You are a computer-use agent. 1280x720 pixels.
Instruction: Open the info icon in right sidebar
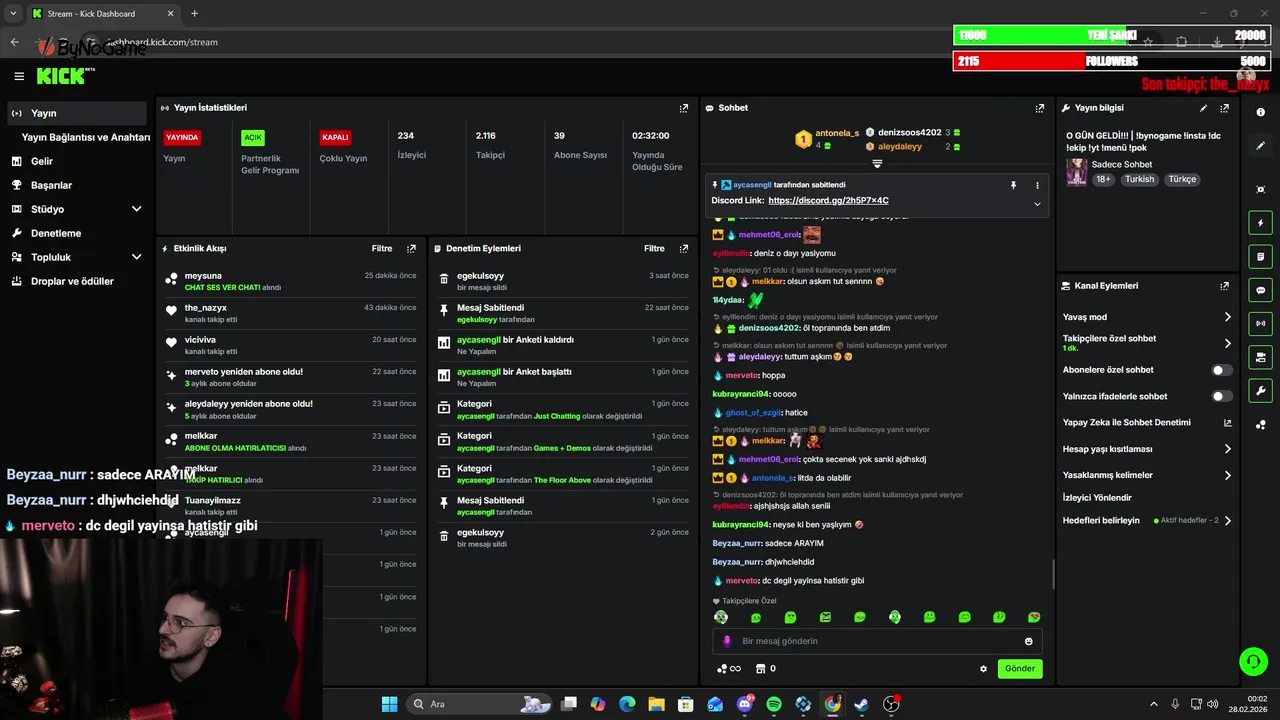1260,112
